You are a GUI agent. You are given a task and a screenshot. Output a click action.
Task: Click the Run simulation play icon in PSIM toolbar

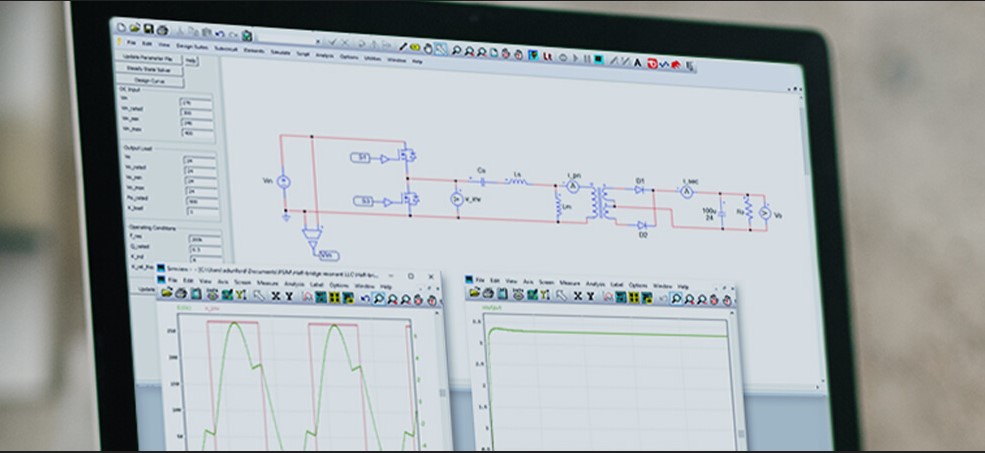click(x=576, y=58)
